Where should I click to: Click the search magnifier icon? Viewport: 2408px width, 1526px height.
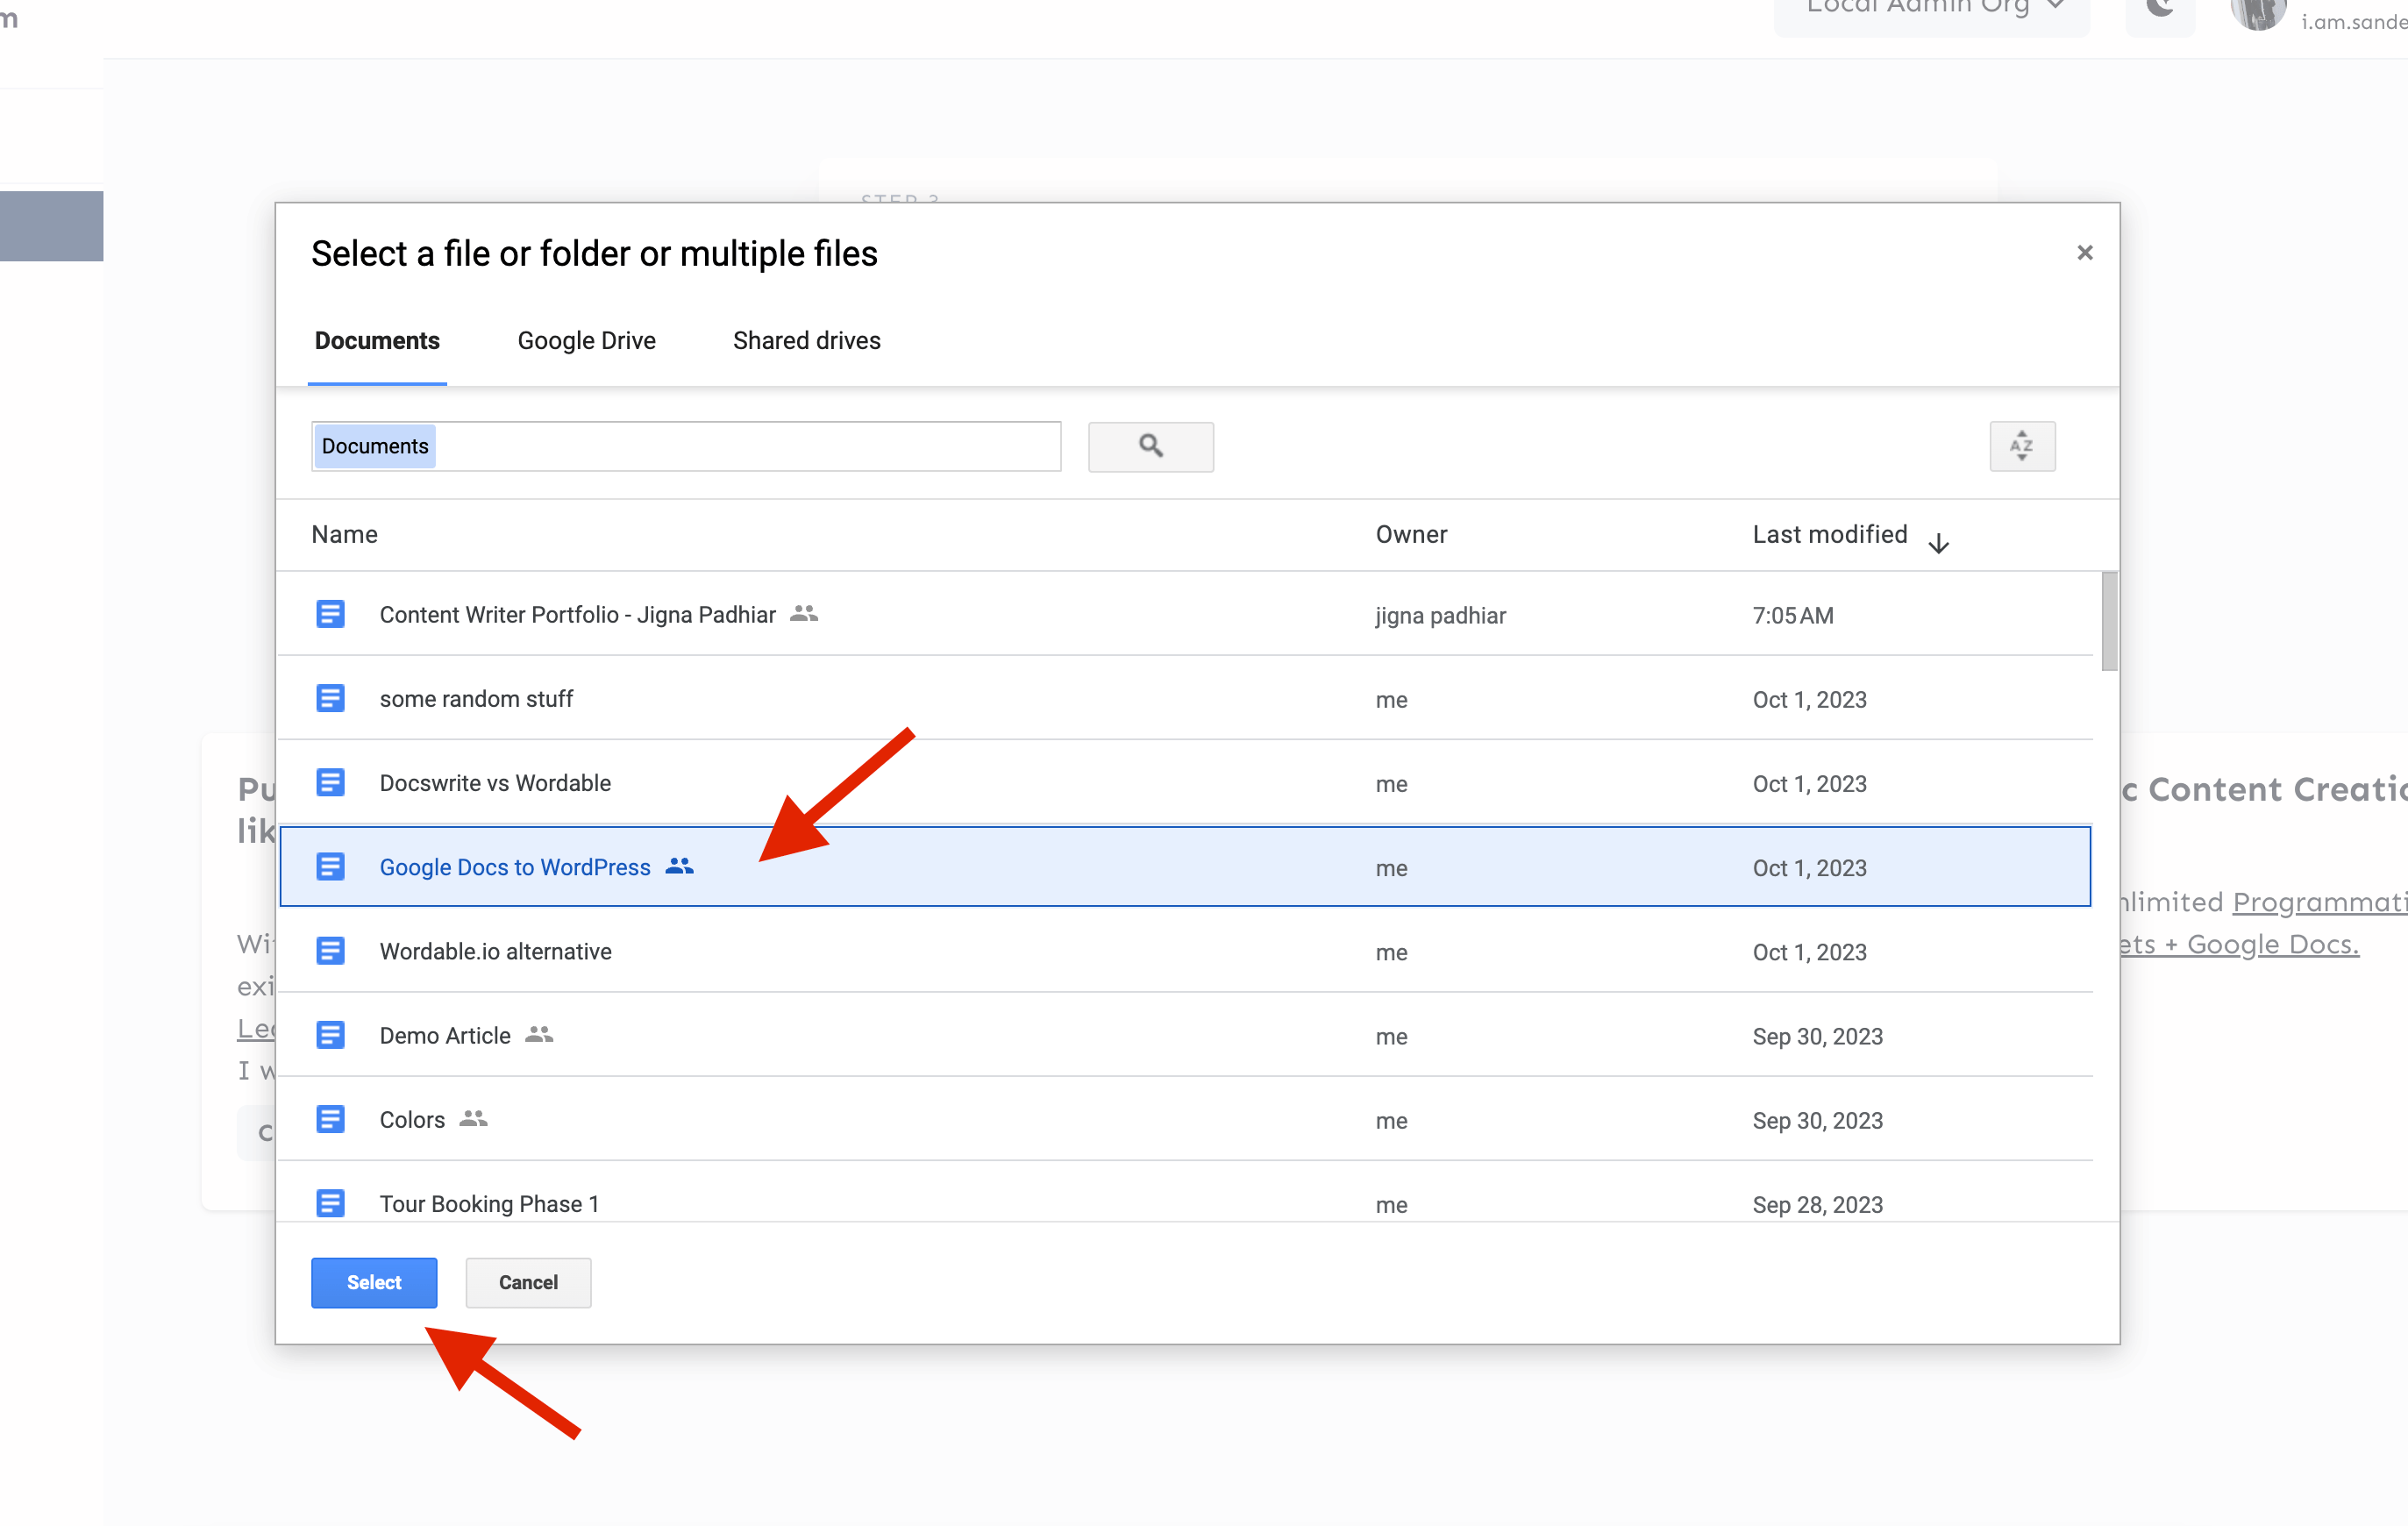coord(1150,446)
